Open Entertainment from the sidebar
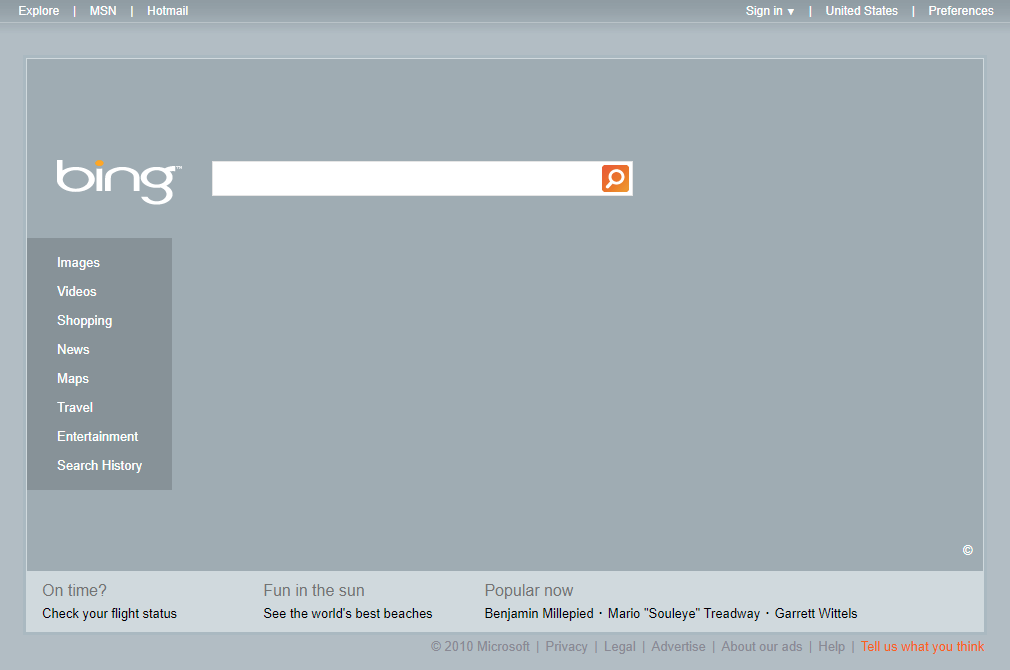This screenshot has width=1010, height=670. tap(97, 437)
